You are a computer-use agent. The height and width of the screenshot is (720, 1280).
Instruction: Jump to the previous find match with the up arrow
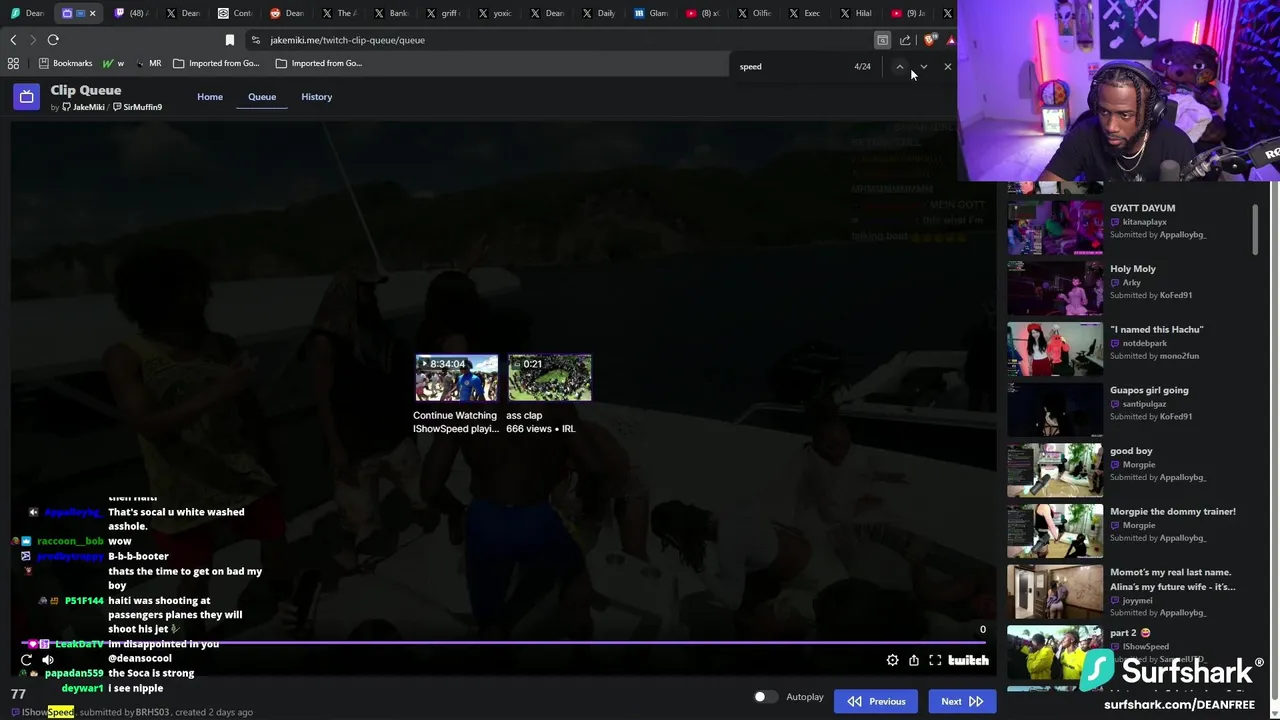point(899,66)
